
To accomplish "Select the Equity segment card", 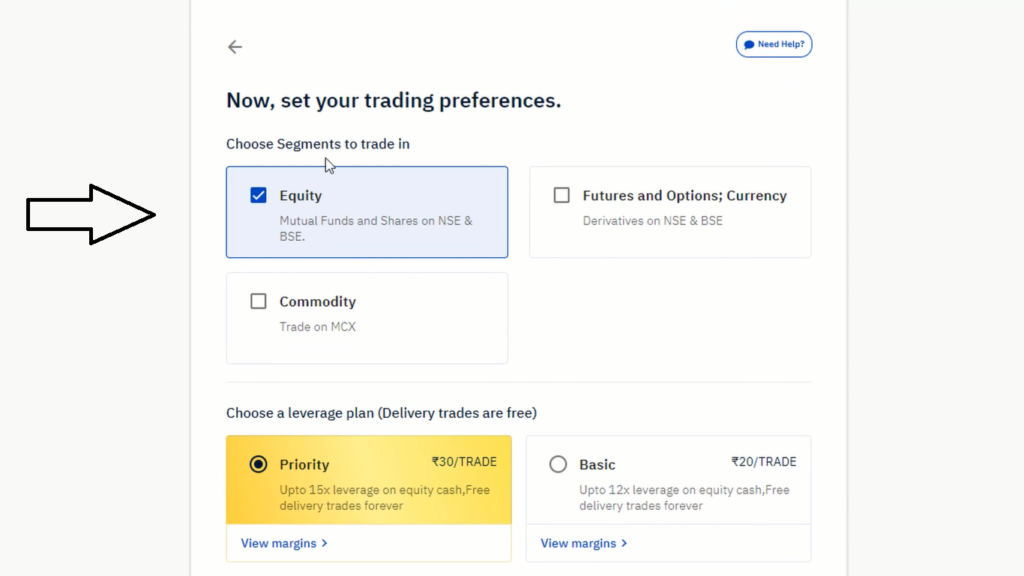I will pos(367,212).
